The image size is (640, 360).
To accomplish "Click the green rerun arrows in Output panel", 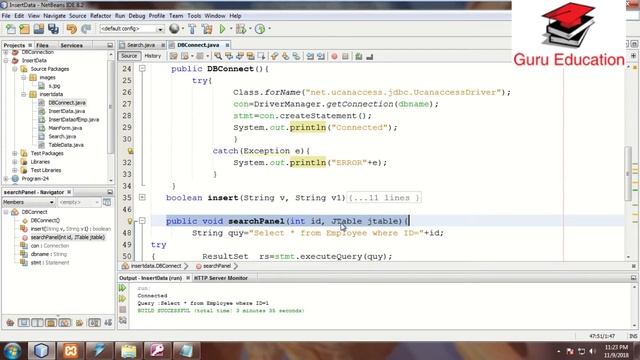I will coord(122,288).
